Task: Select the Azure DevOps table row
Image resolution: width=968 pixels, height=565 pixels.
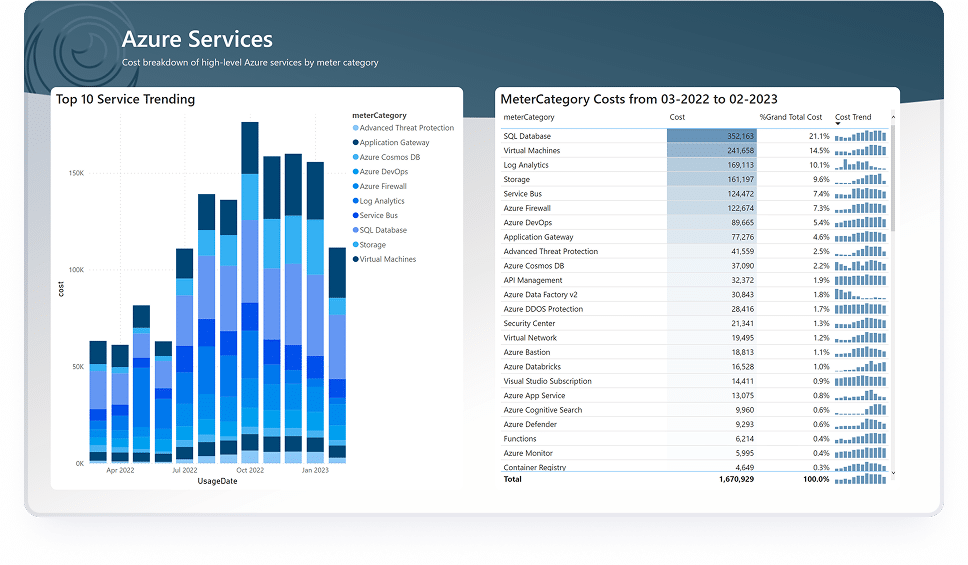Action: point(695,222)
